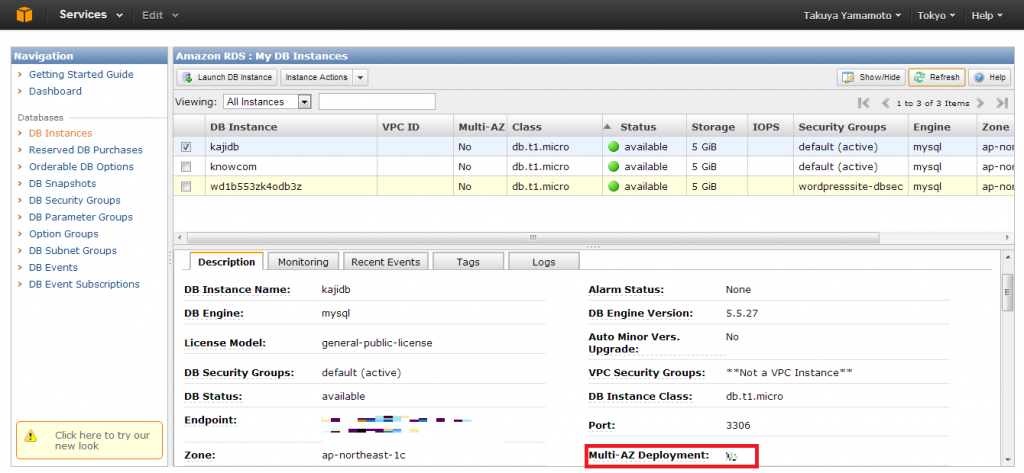Uncheck the kajidb instance checkbox

[x=186, y=147]
